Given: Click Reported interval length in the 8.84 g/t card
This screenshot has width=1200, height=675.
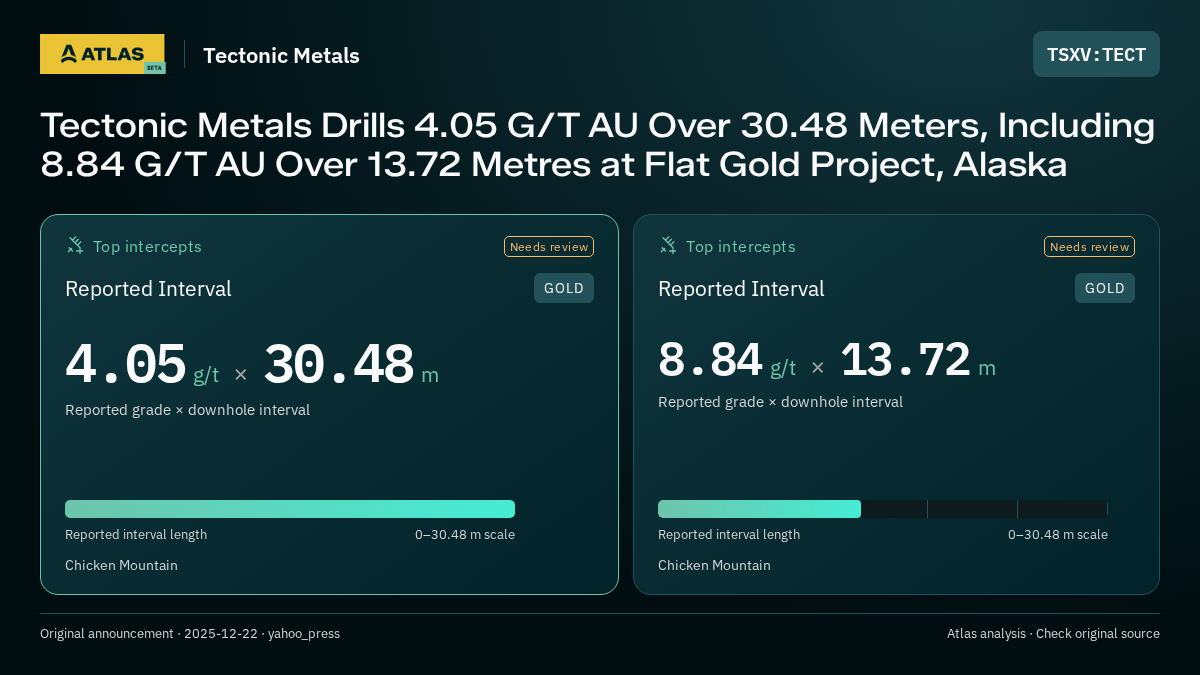Looking at the screenshot, I should tap(729, 535).
